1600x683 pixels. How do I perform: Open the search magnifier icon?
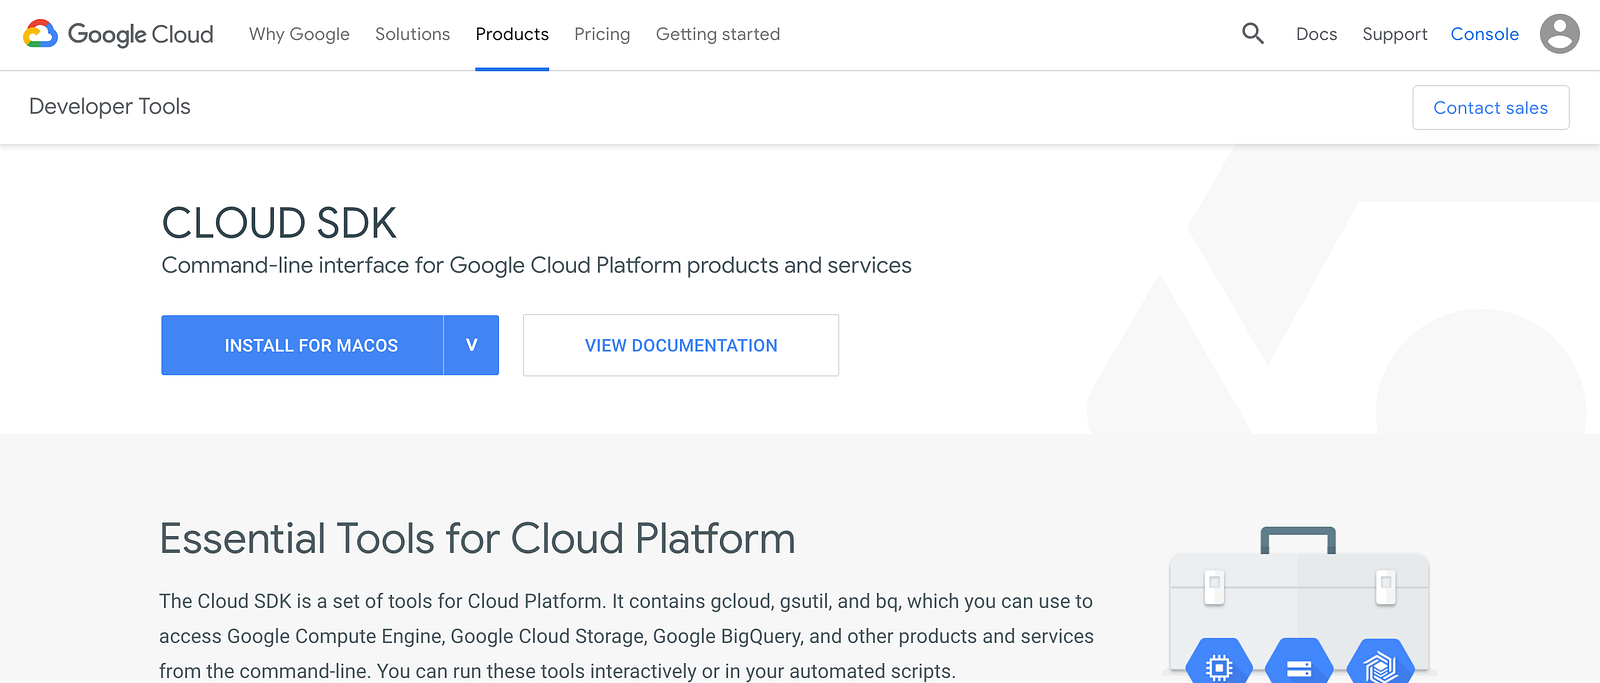[x=1252, y=34]
